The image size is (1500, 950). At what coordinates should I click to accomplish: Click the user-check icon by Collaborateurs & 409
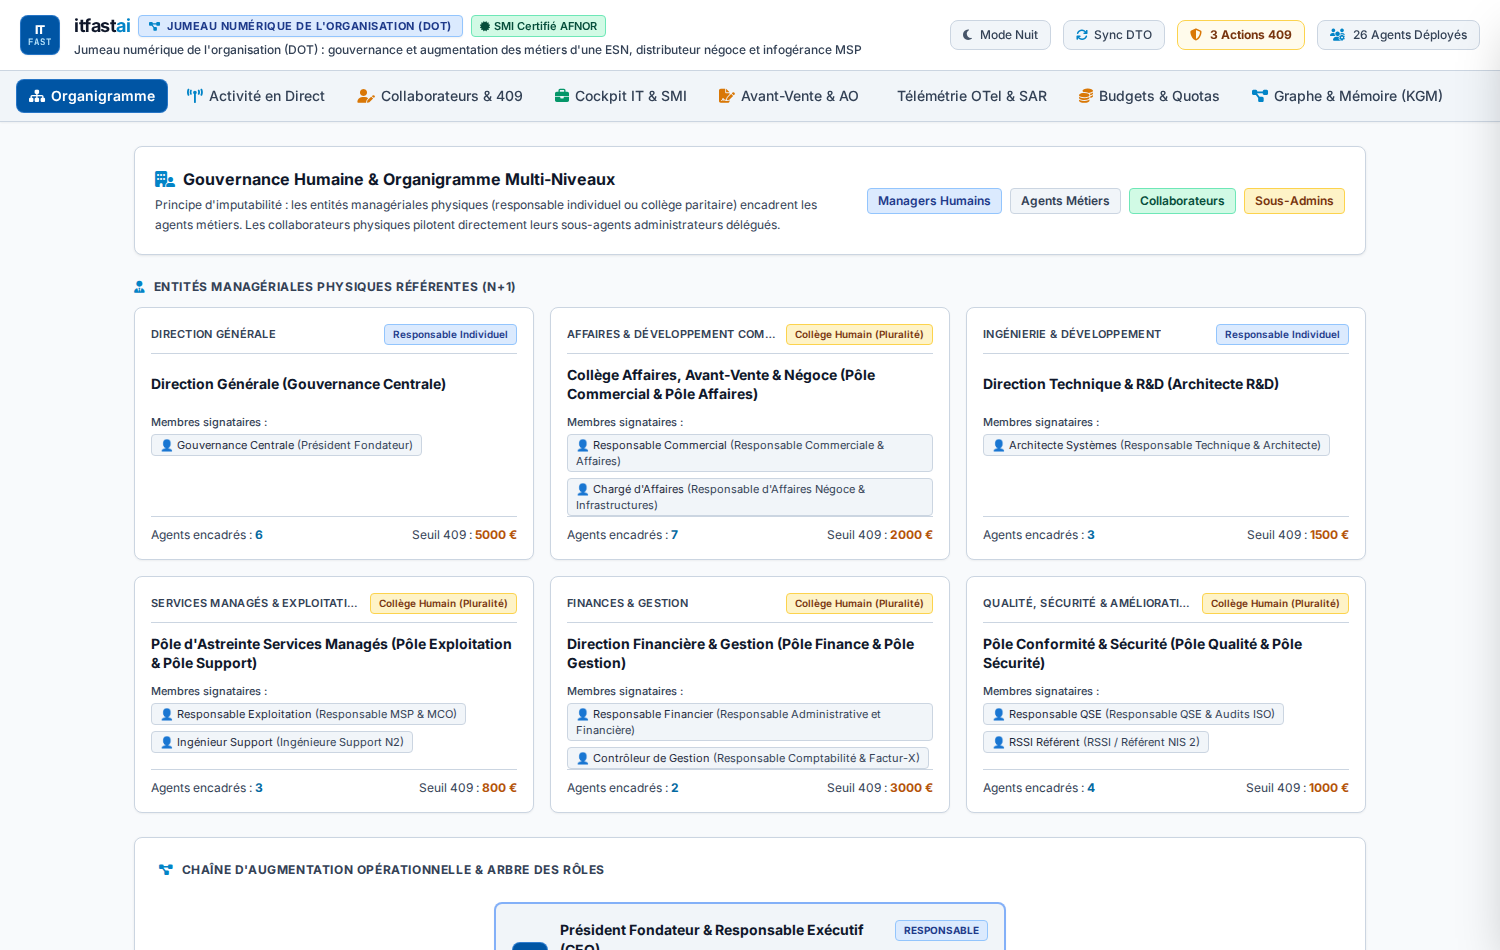click(x=366, y=96)
